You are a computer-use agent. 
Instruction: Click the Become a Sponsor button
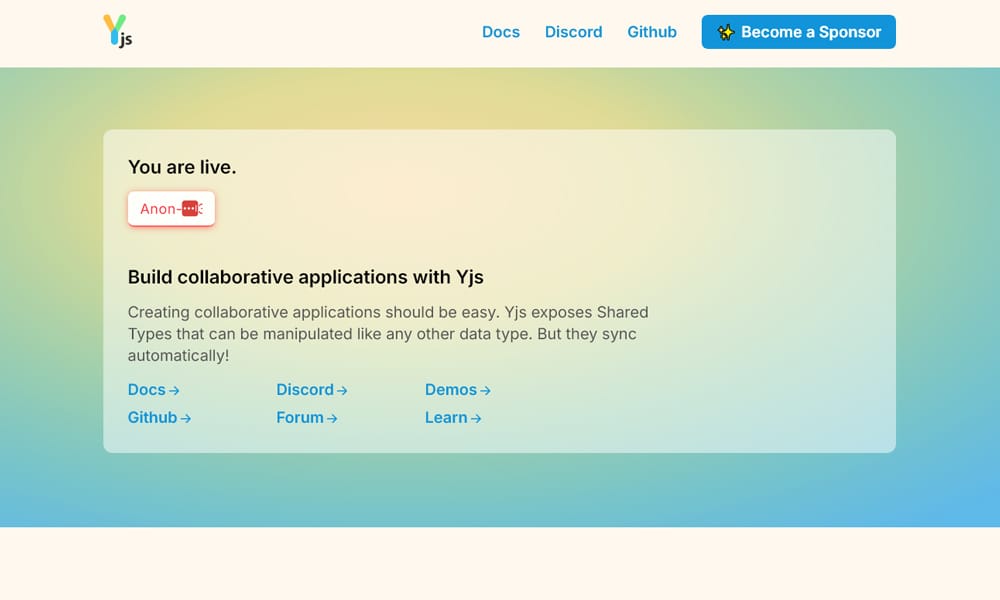pyautogui.click(x=798, y=32)
